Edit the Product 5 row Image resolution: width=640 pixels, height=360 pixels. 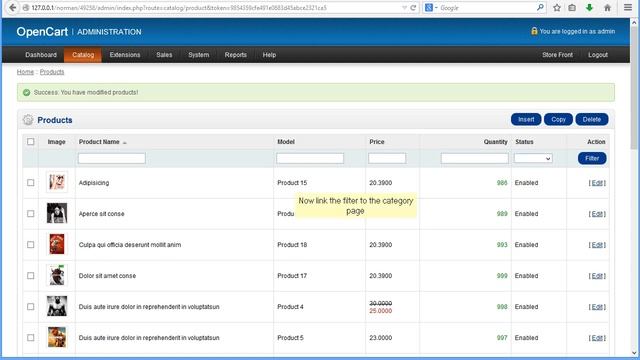coord(597,338)
